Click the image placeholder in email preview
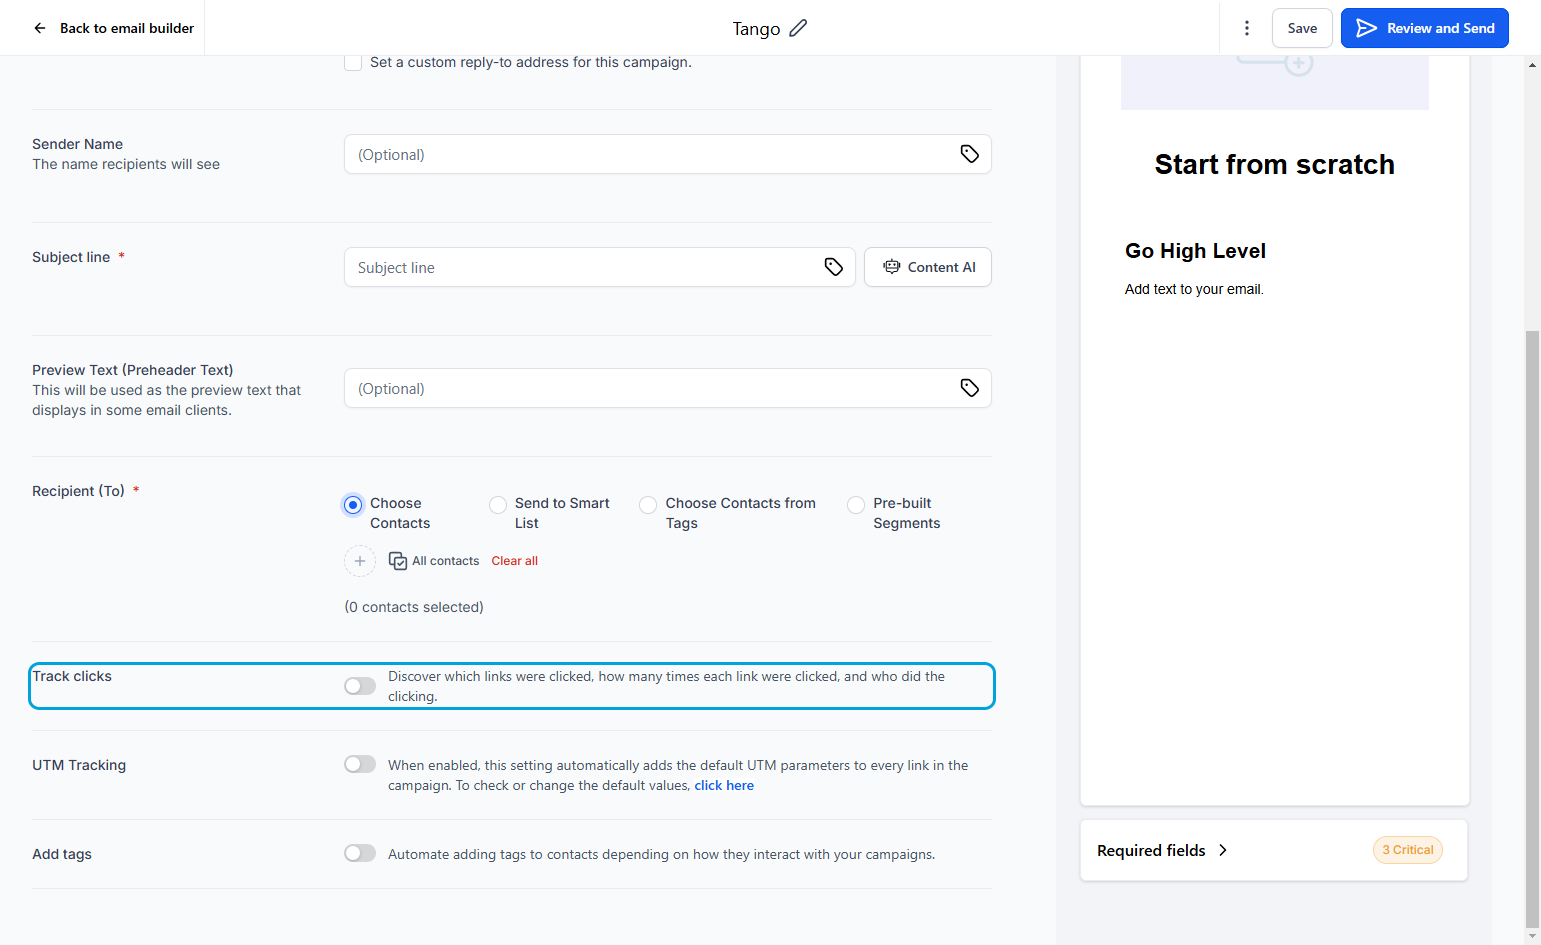The image size is (1541, 945). tap(1275, 82)
